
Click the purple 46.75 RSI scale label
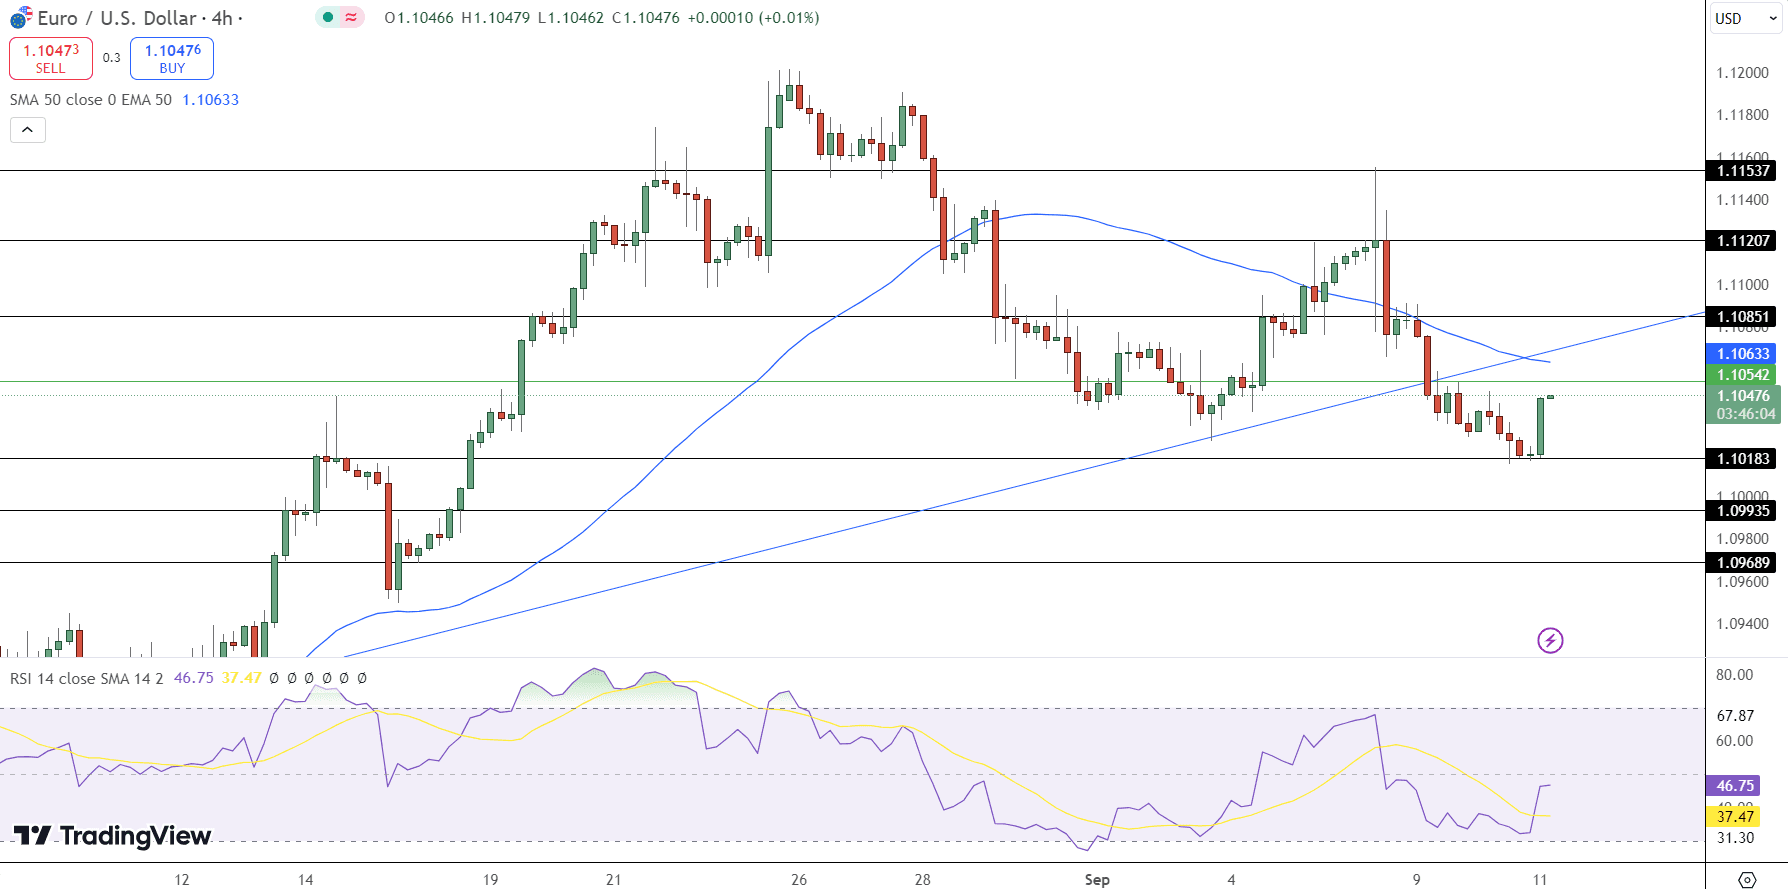tap(1735, 786)
